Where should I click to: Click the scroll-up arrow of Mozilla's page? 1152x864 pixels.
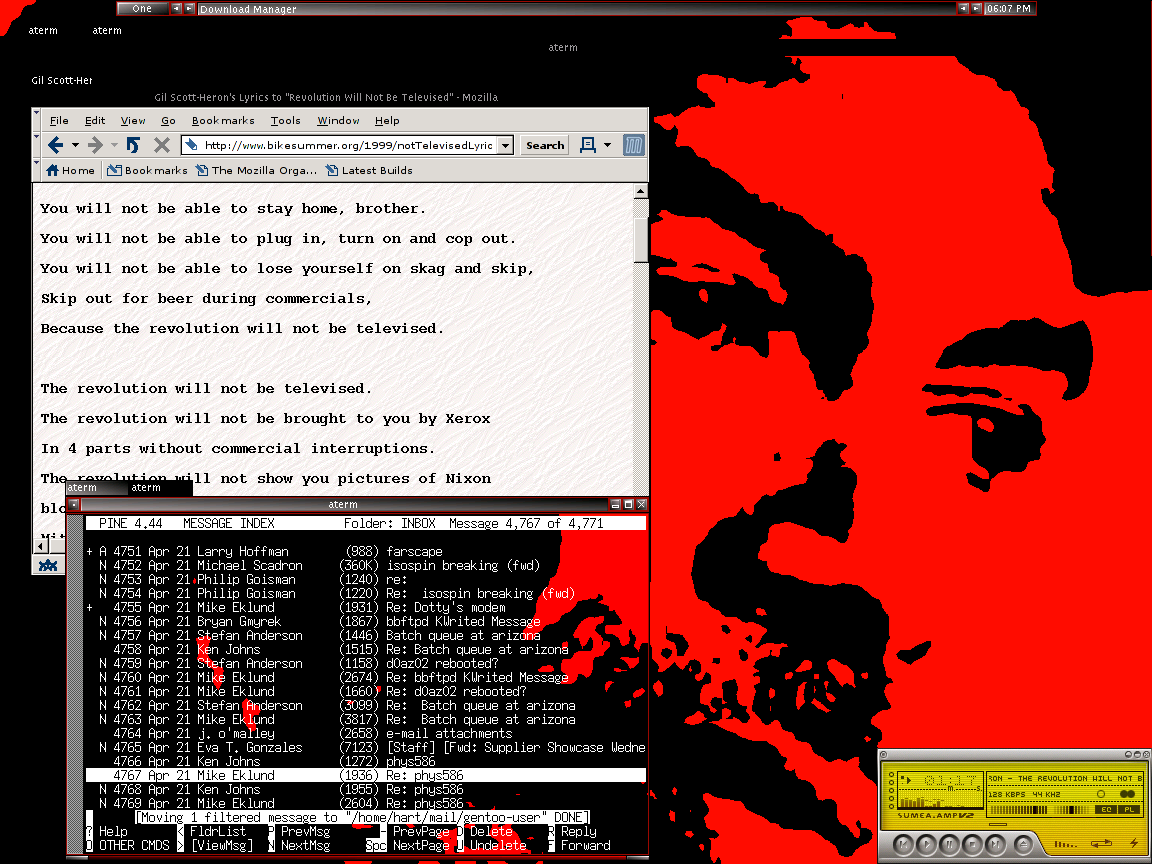point(641,191)
